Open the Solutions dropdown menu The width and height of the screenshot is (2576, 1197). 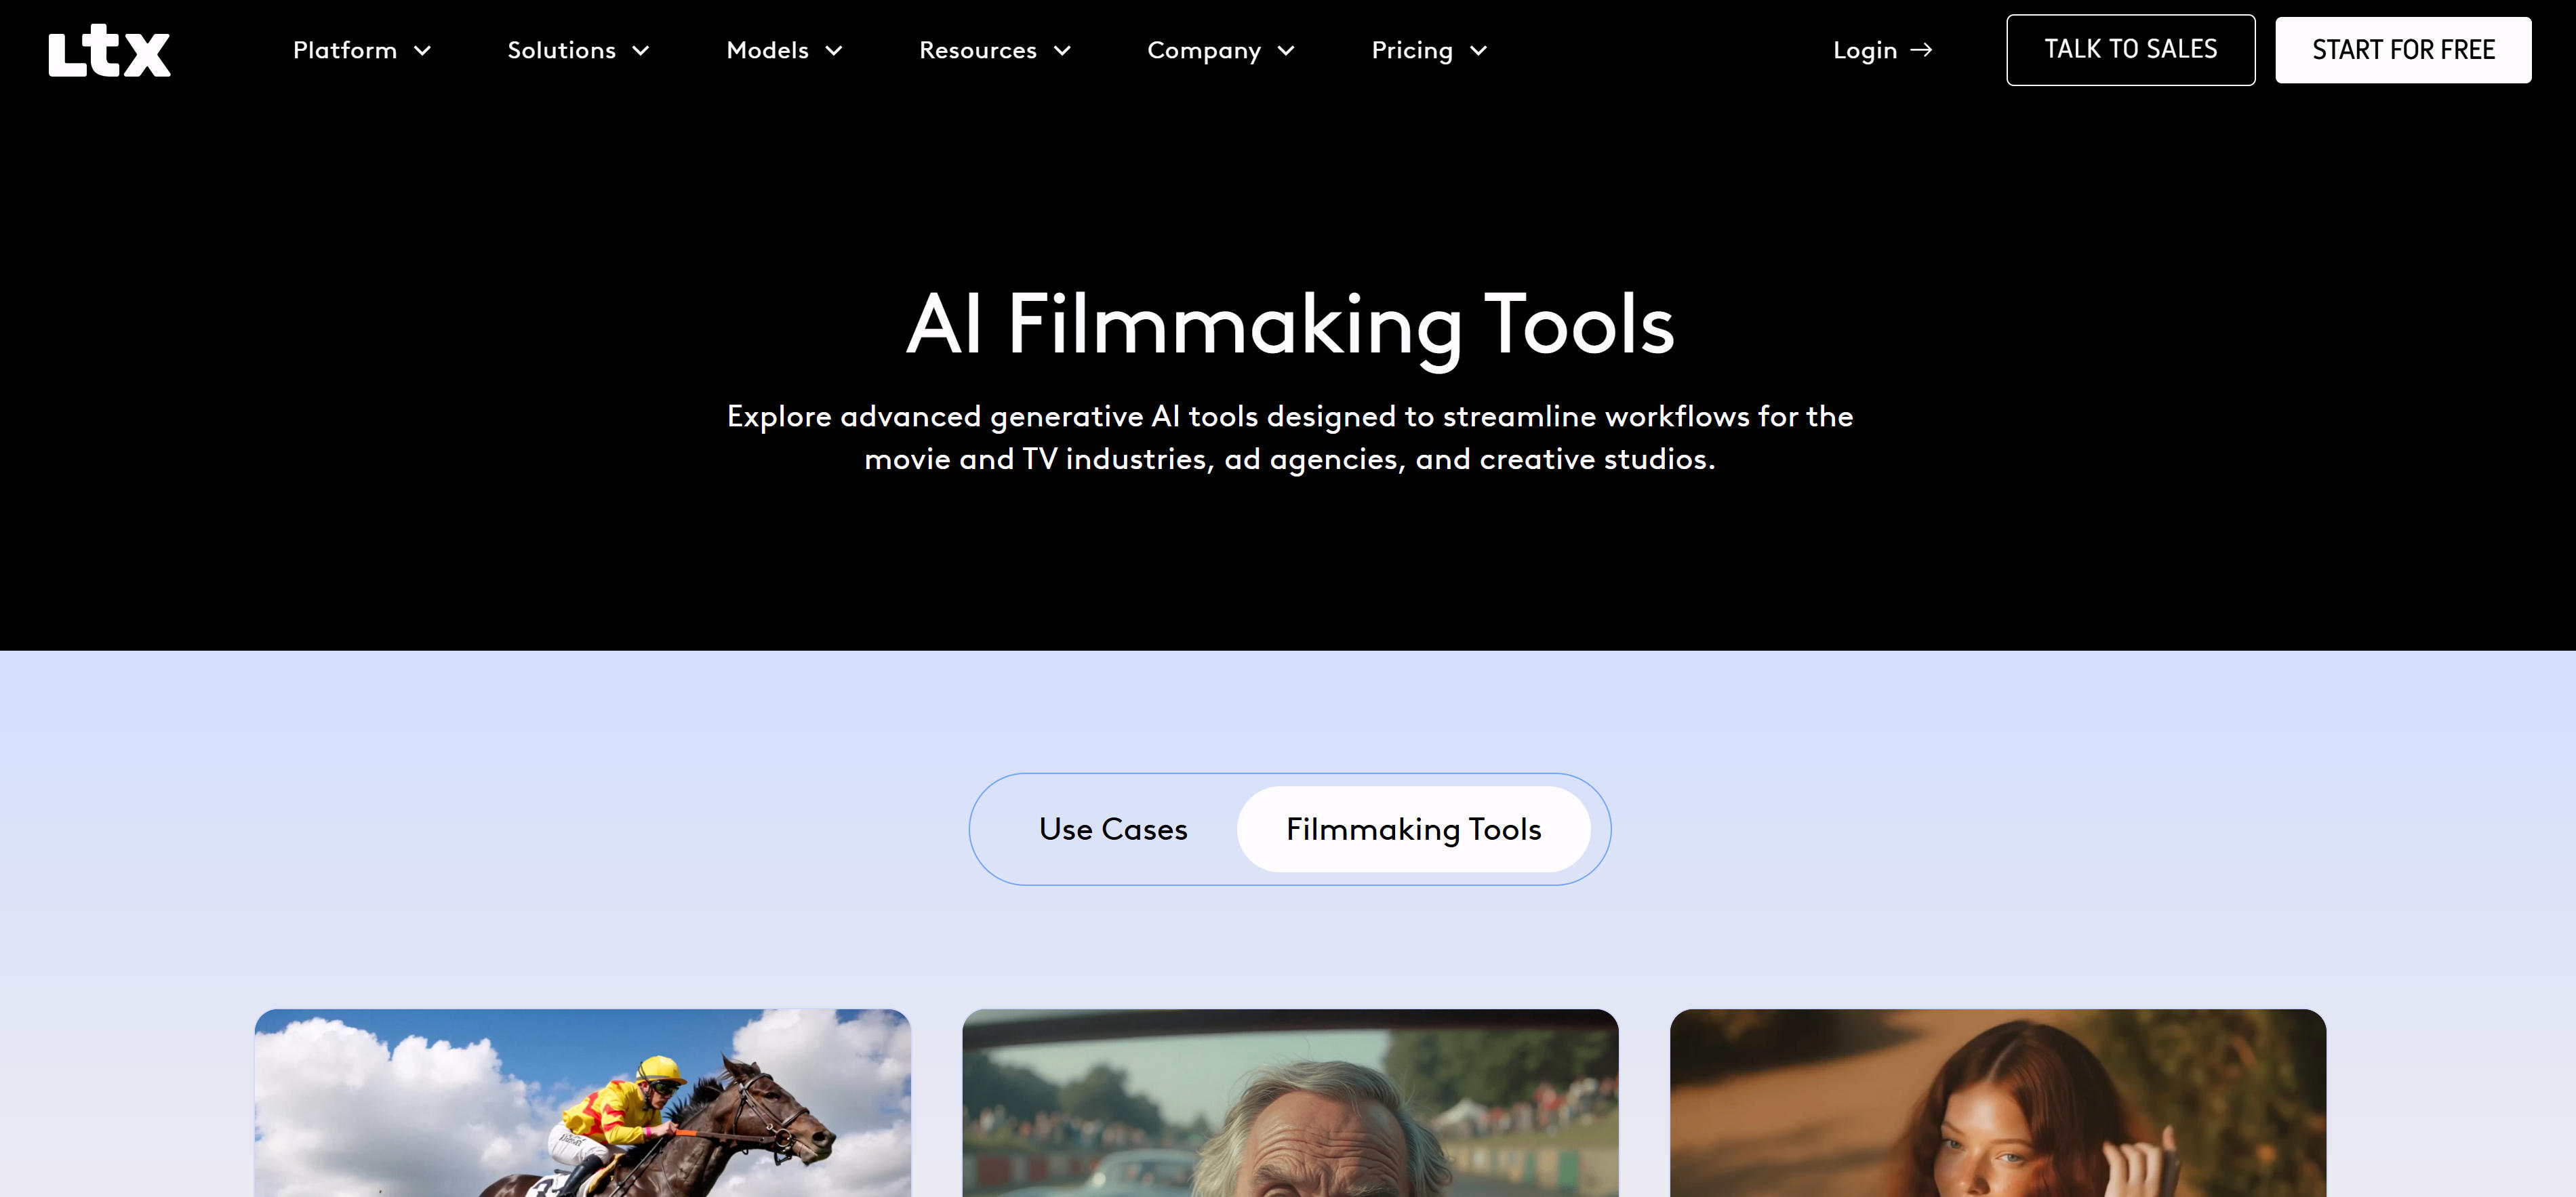click(561, 50)
